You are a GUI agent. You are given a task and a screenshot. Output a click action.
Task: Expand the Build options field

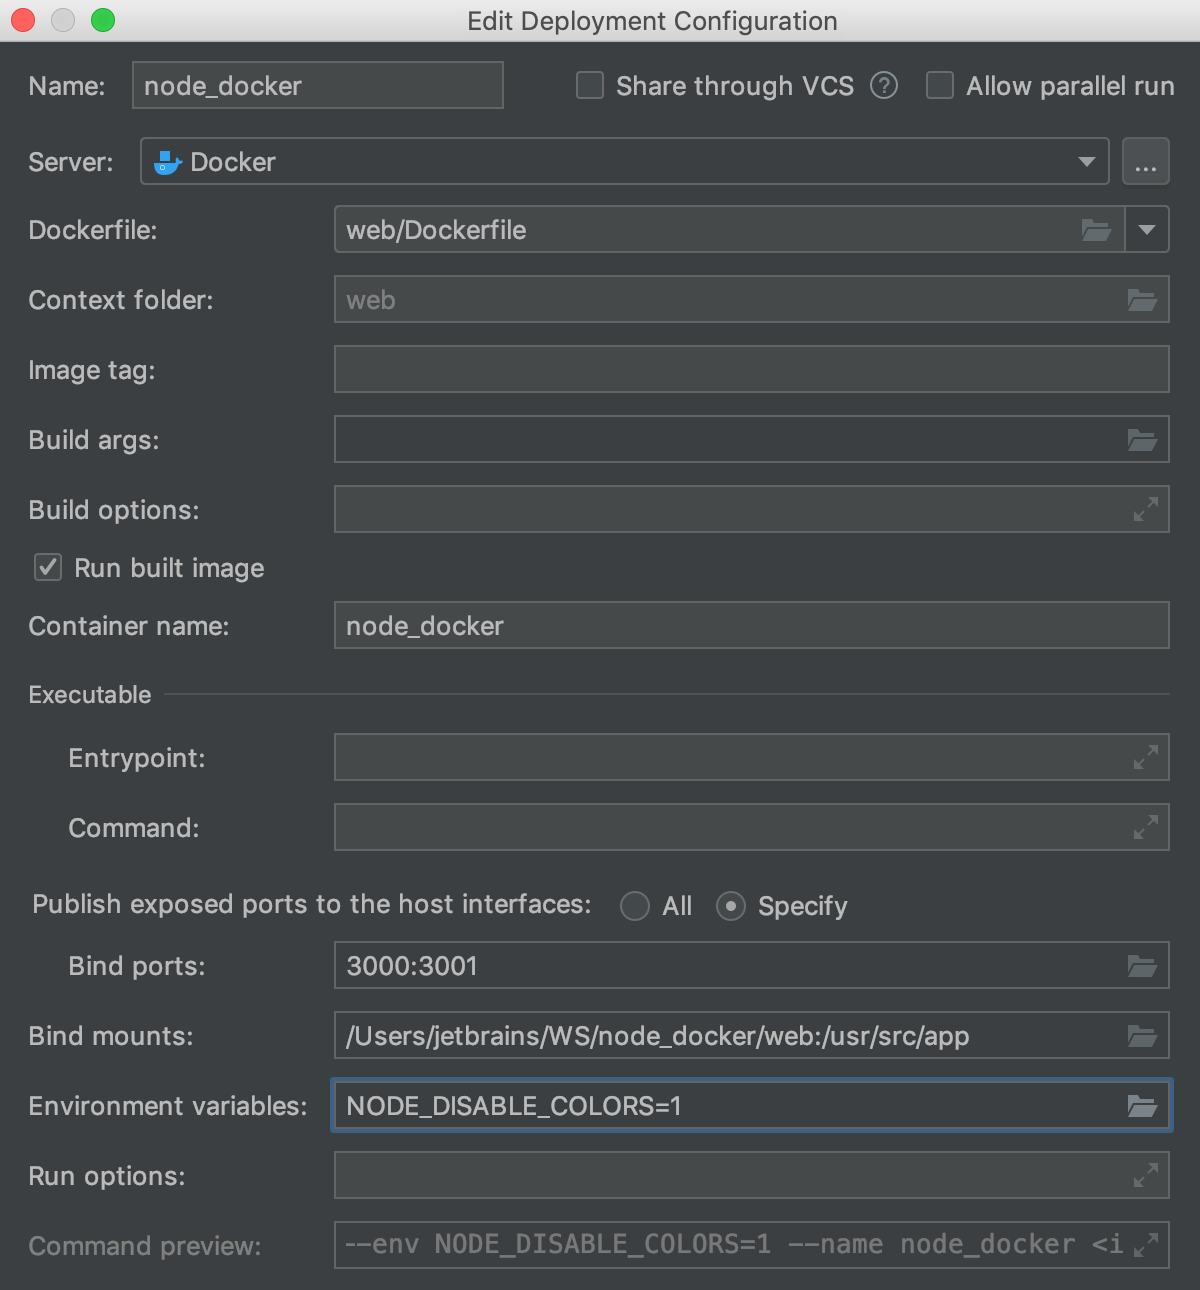(x=1146, y=509)
